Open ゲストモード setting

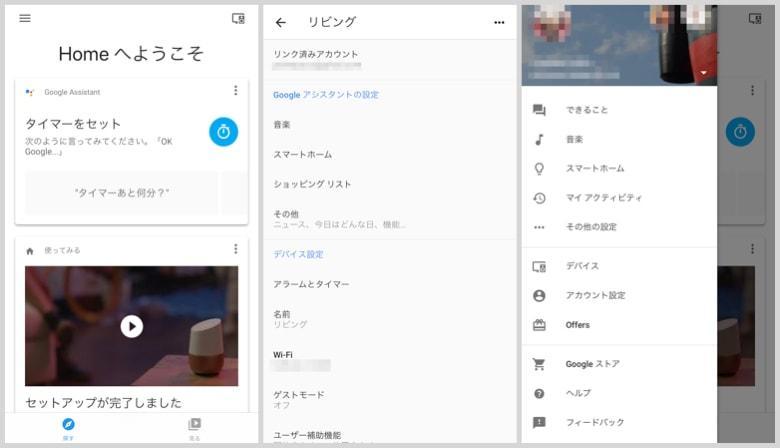click(x=390, y=400)
